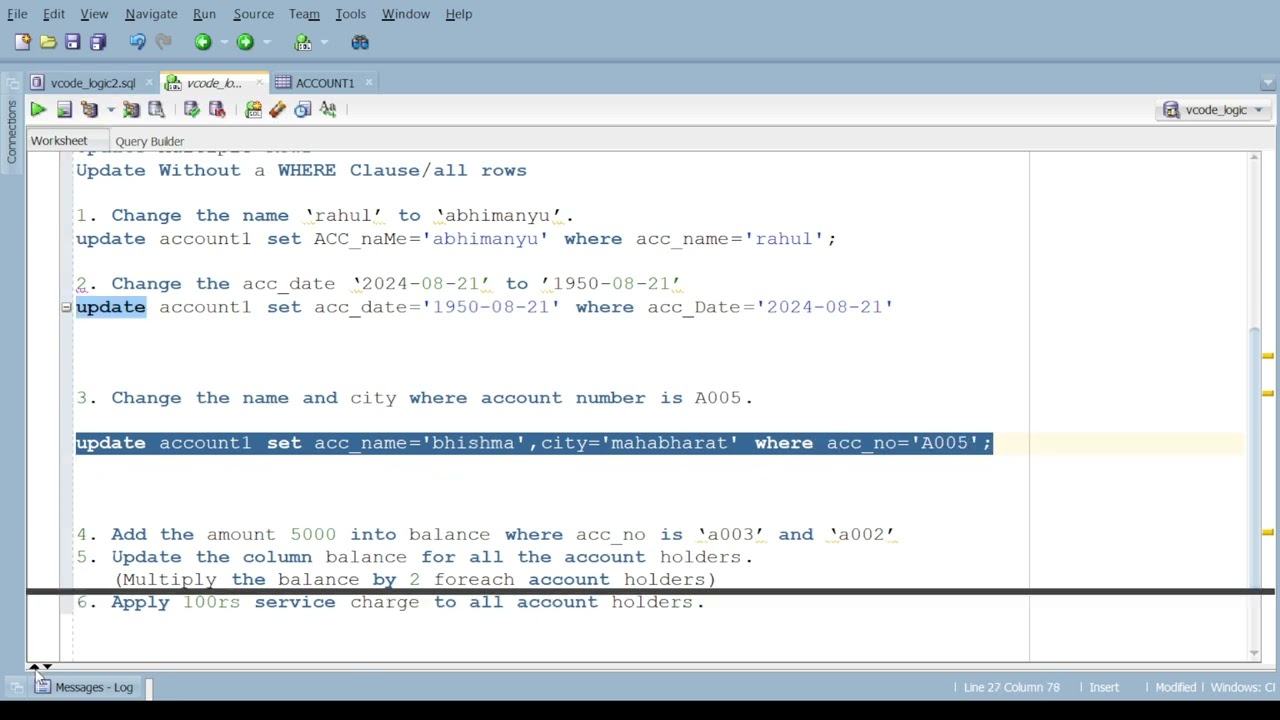
Task: Save all open files
Action: point(97,42)
